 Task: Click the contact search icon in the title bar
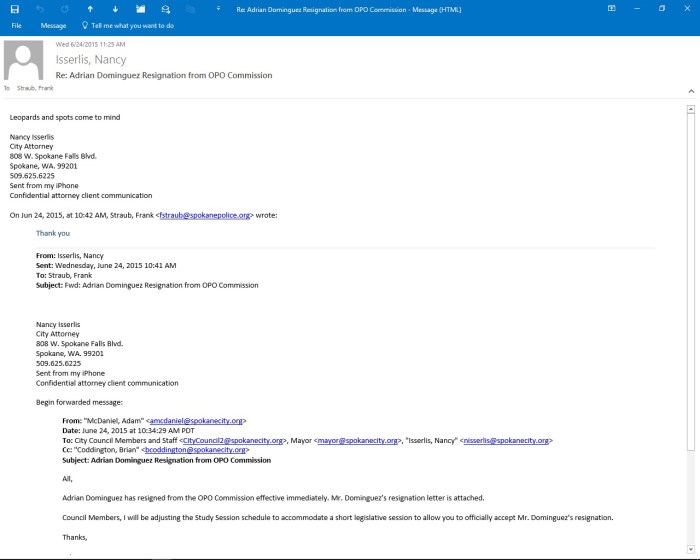pyautogui.click(x=165, y=8)
